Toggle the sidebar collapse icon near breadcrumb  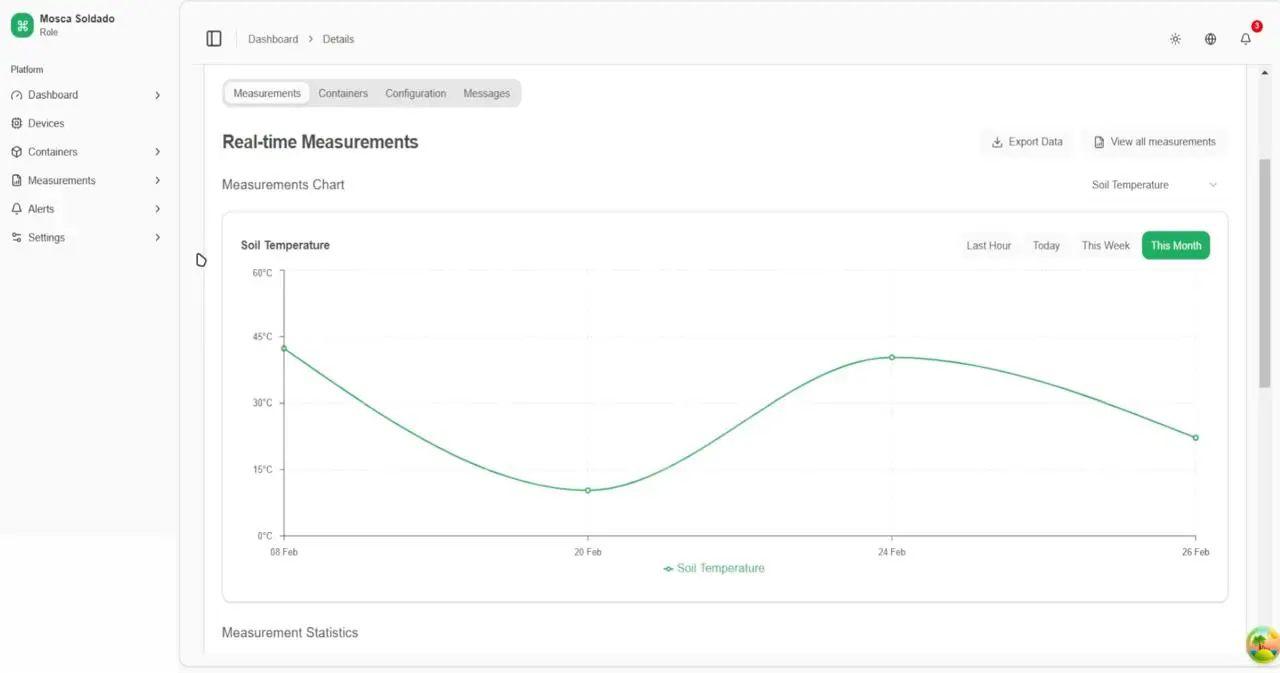[x=213, y=38]
